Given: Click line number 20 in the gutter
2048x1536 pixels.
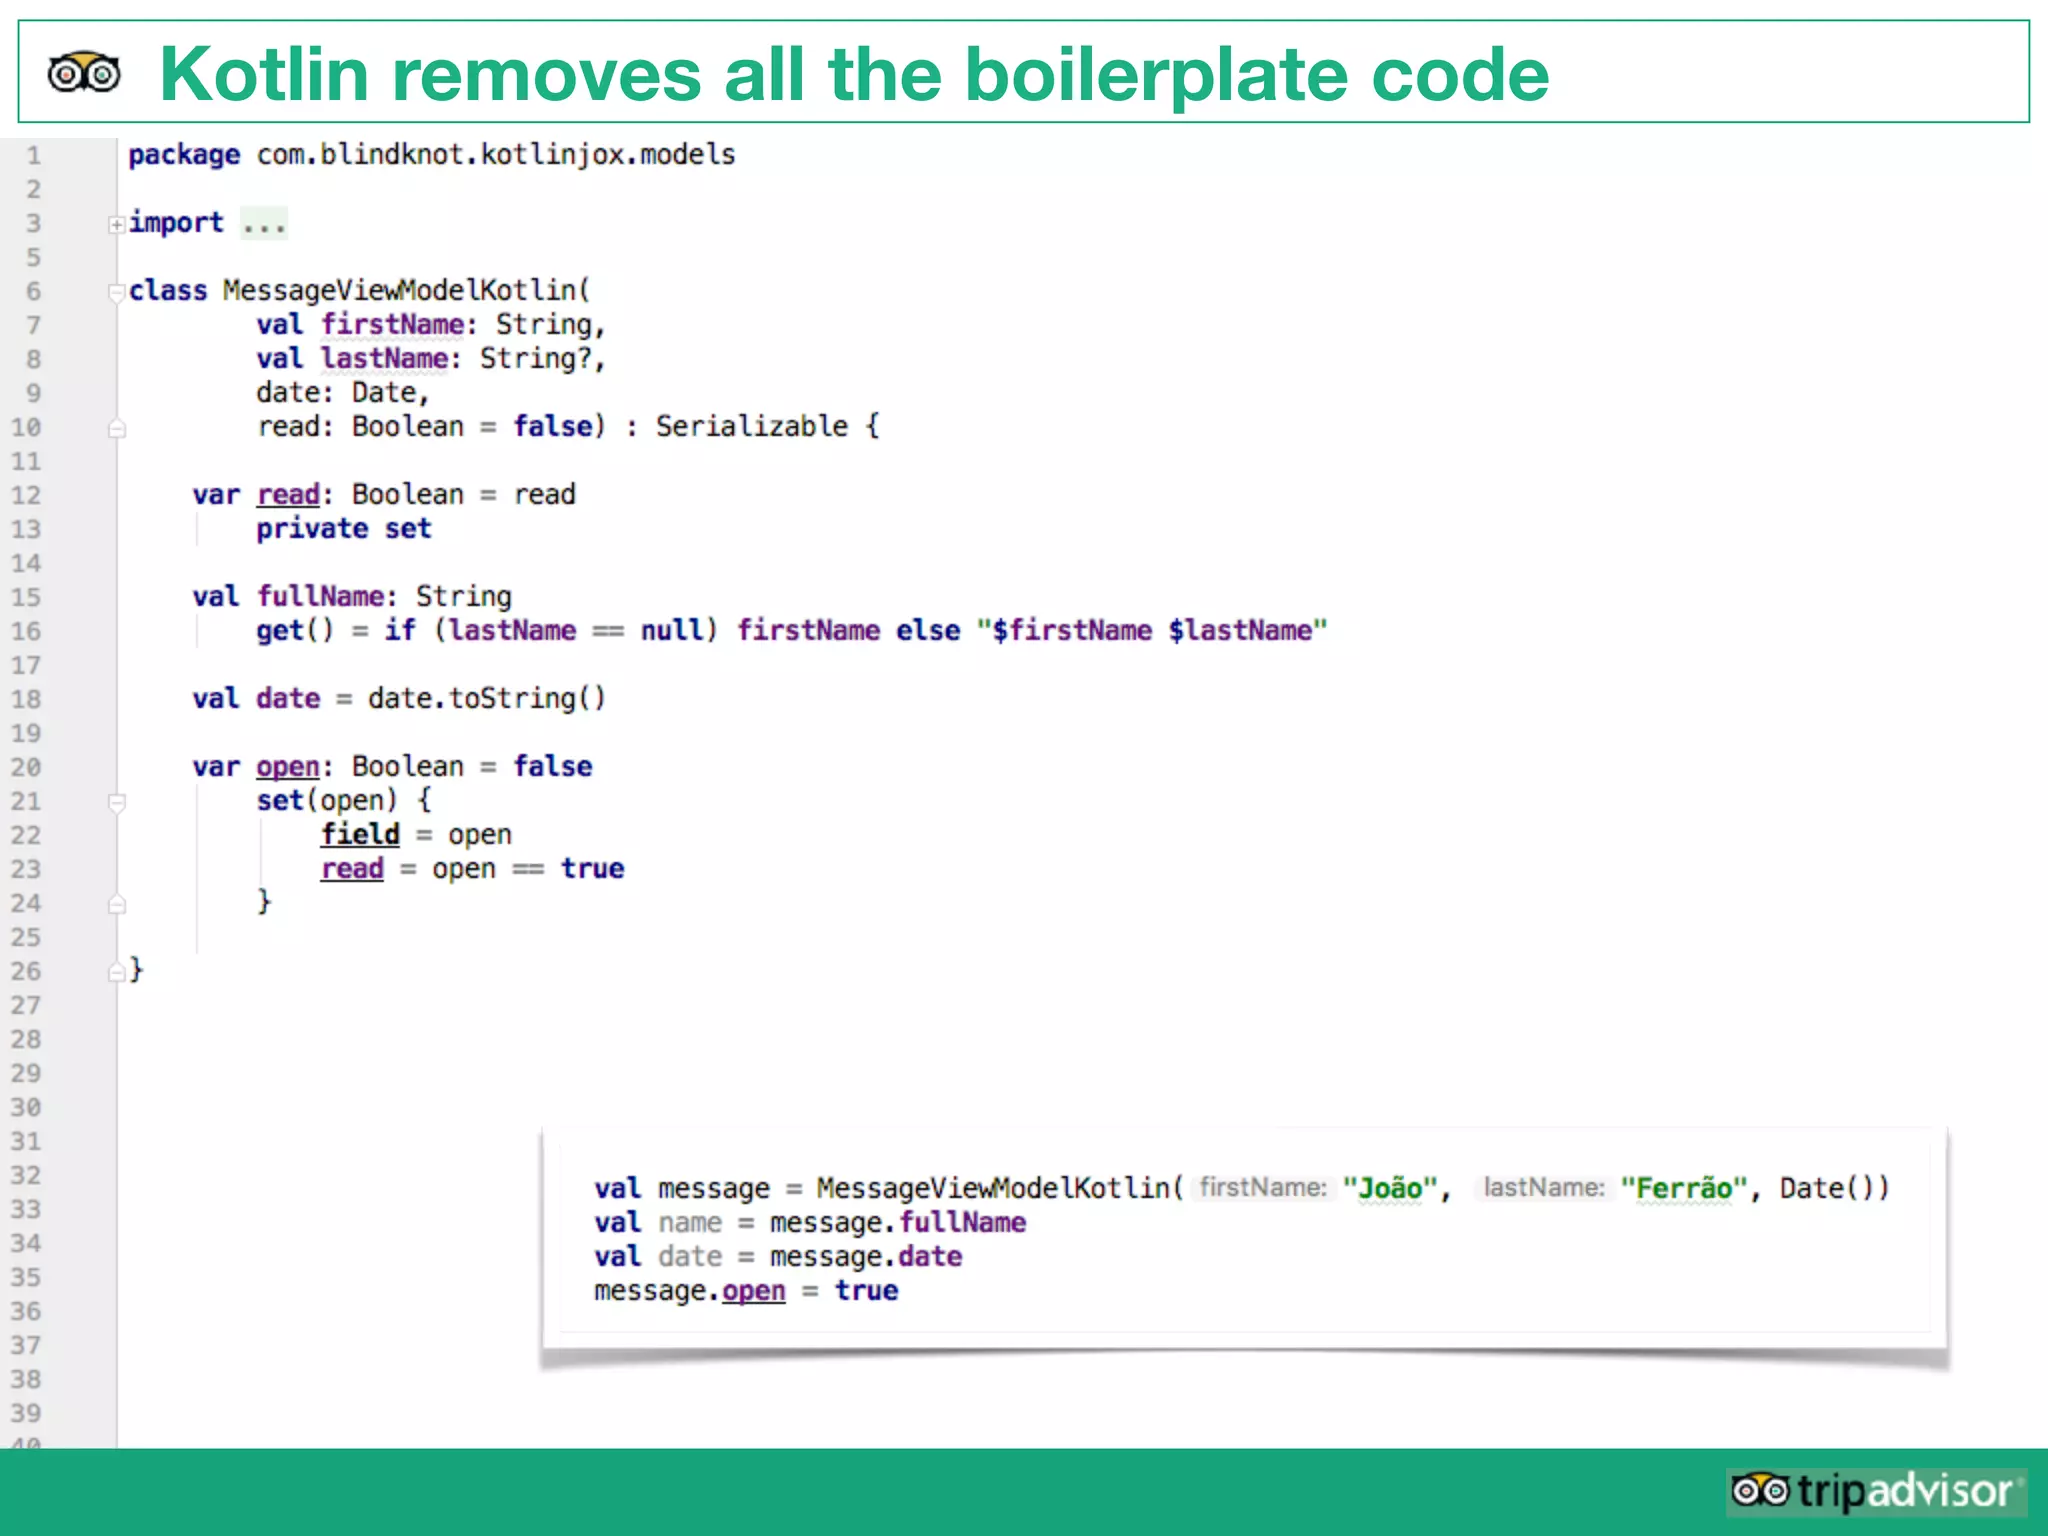Looking at the screenshot, I should (x=26, y=767).
